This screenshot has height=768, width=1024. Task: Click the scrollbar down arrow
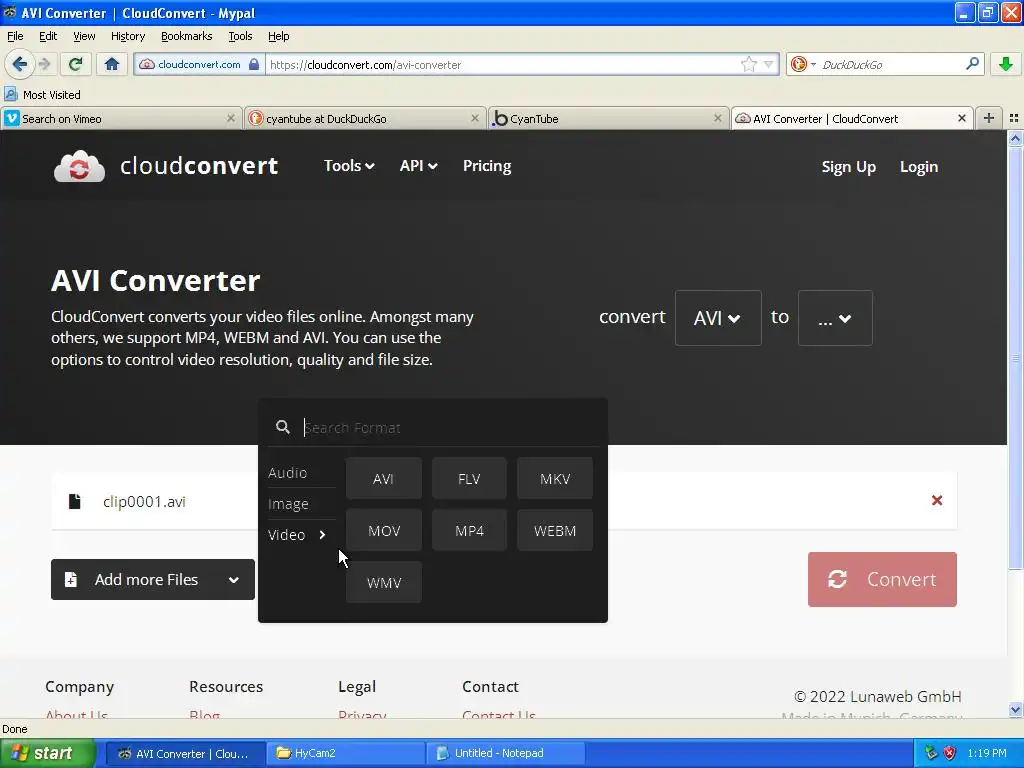(x=1015, y=709)
